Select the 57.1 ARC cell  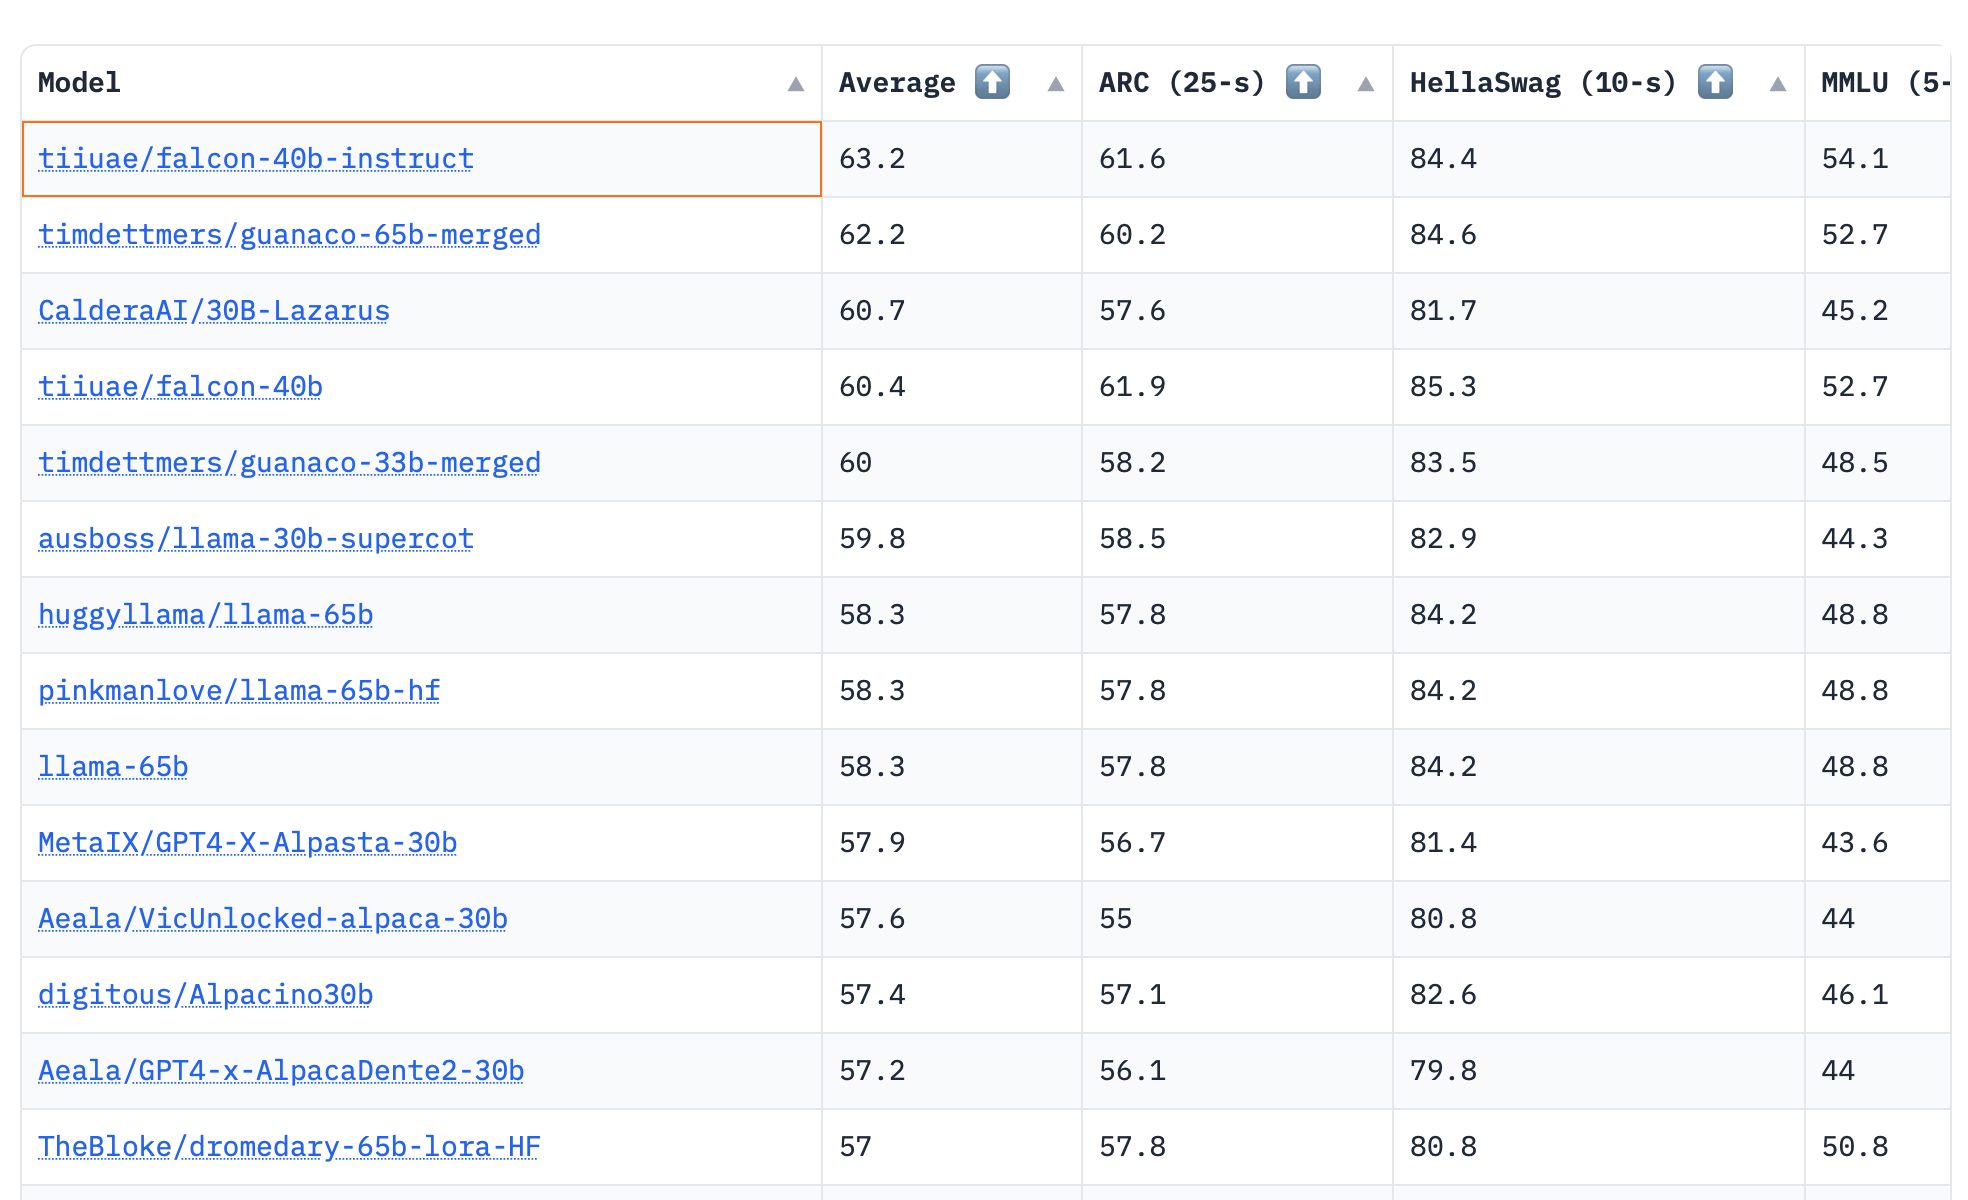point(1237,995)
